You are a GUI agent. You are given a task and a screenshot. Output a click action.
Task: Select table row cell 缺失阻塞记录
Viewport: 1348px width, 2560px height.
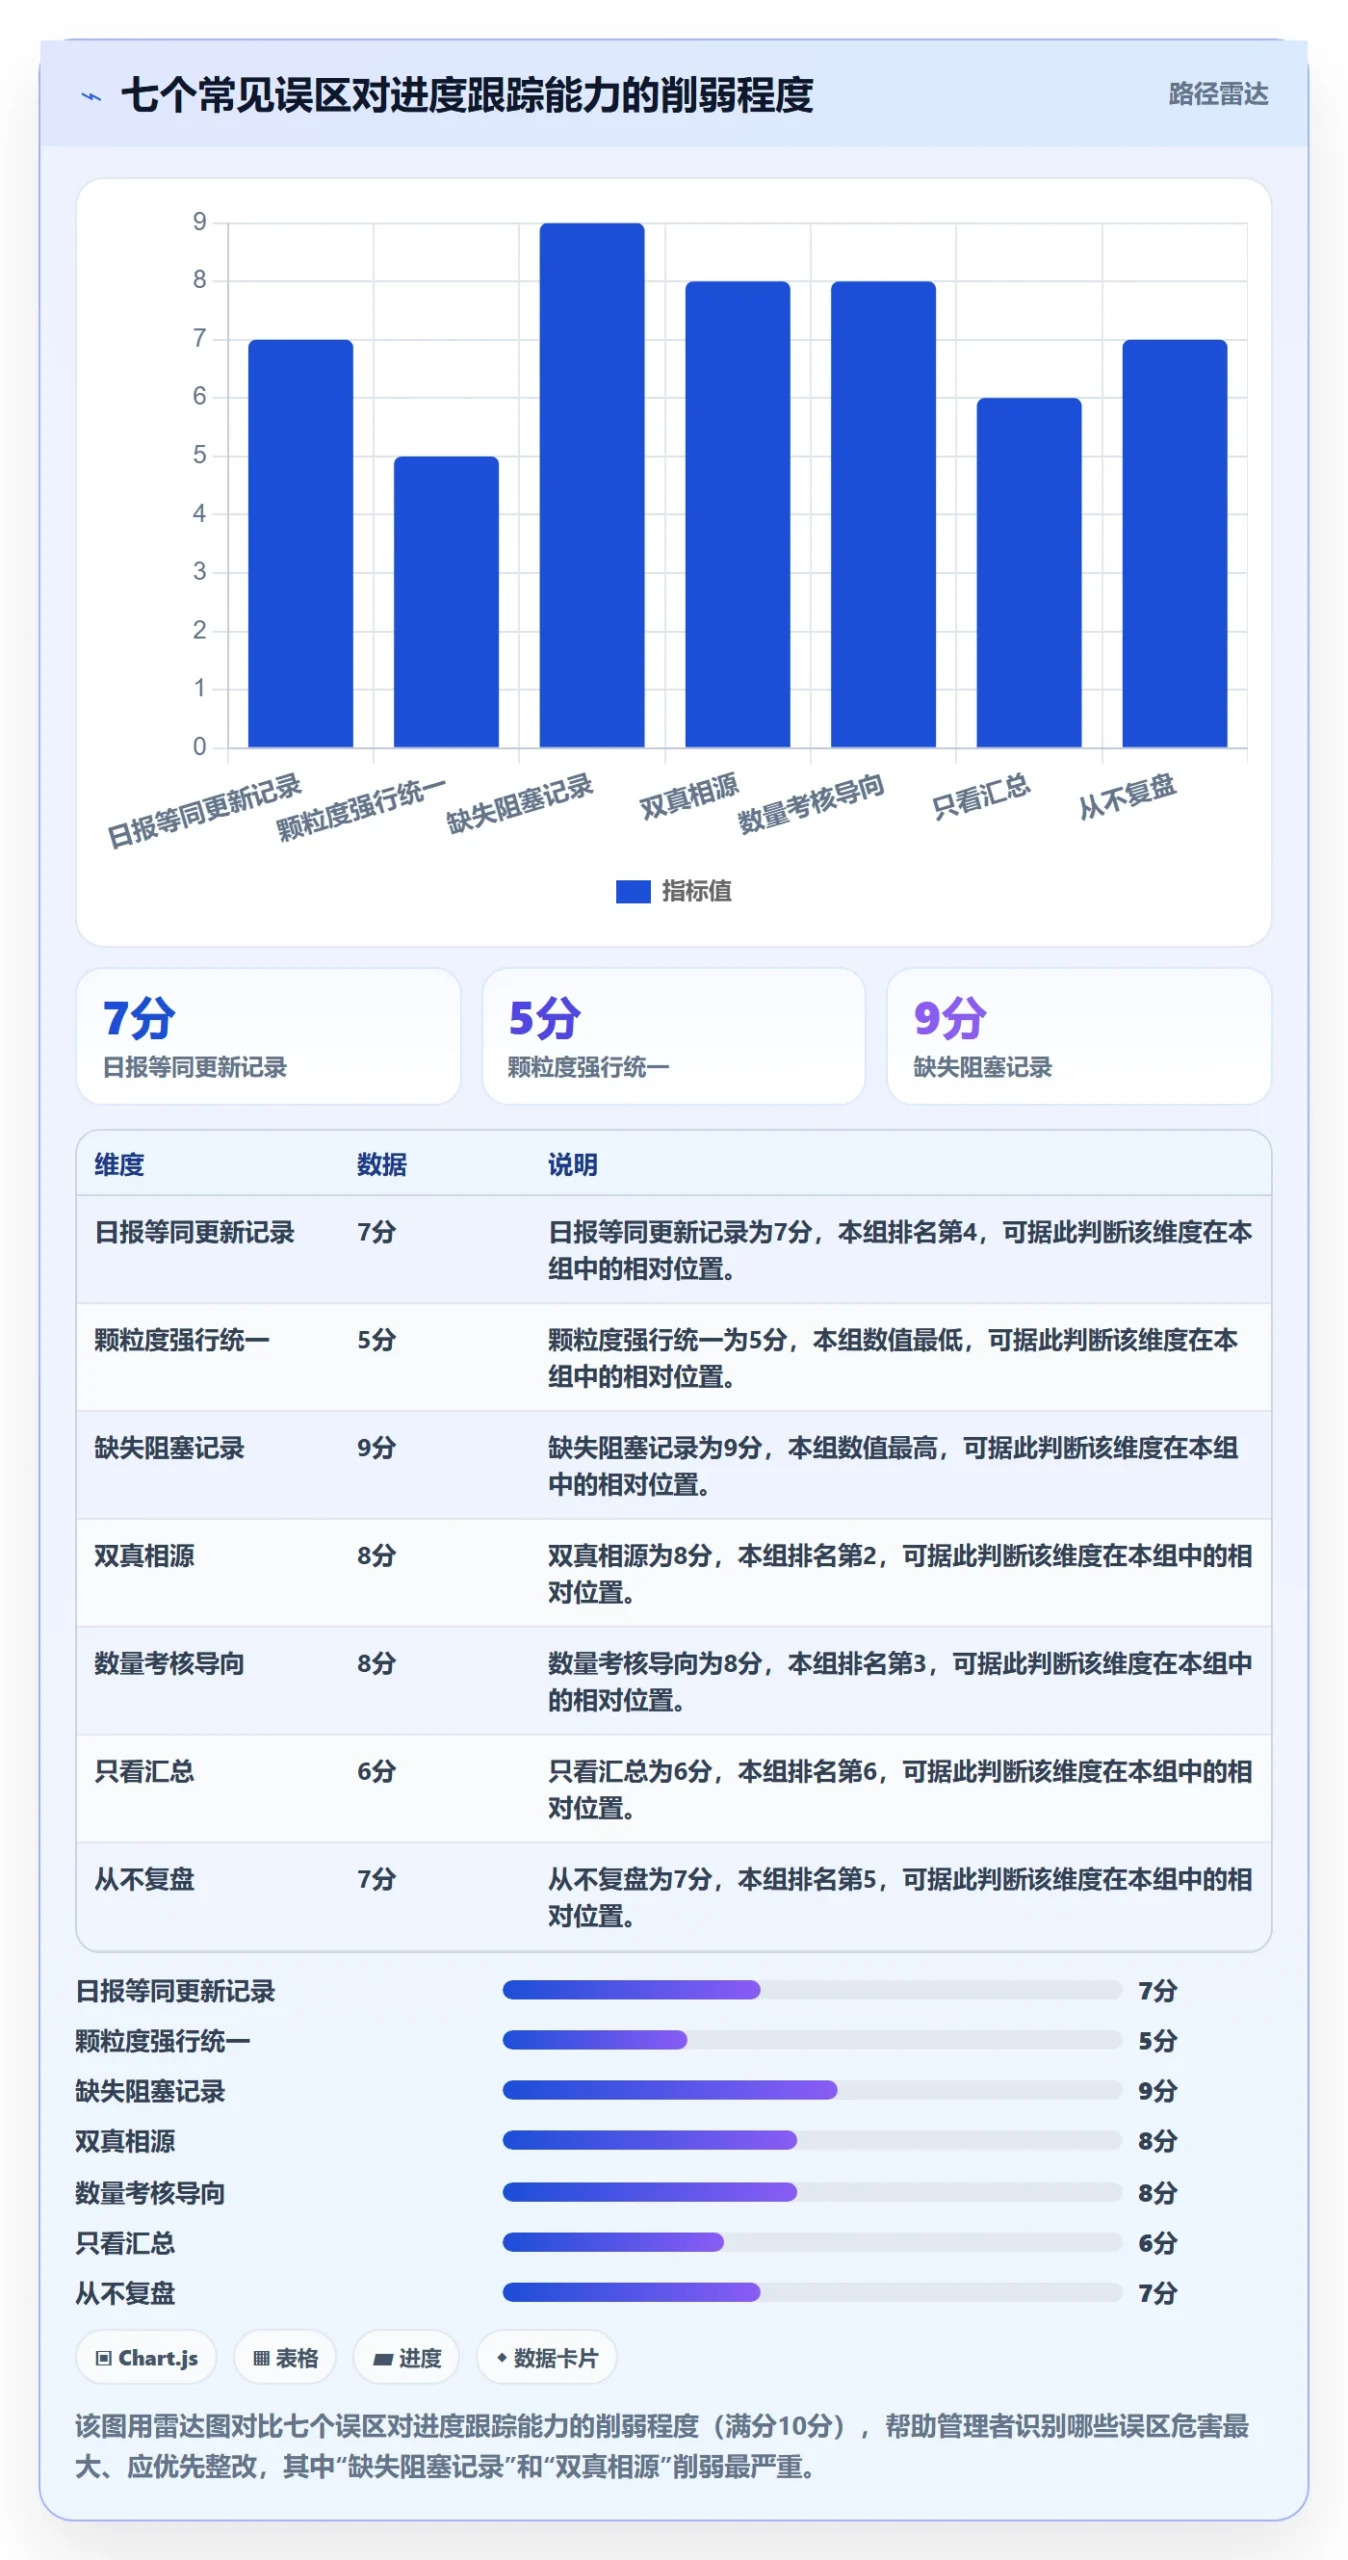[169, 1448]
